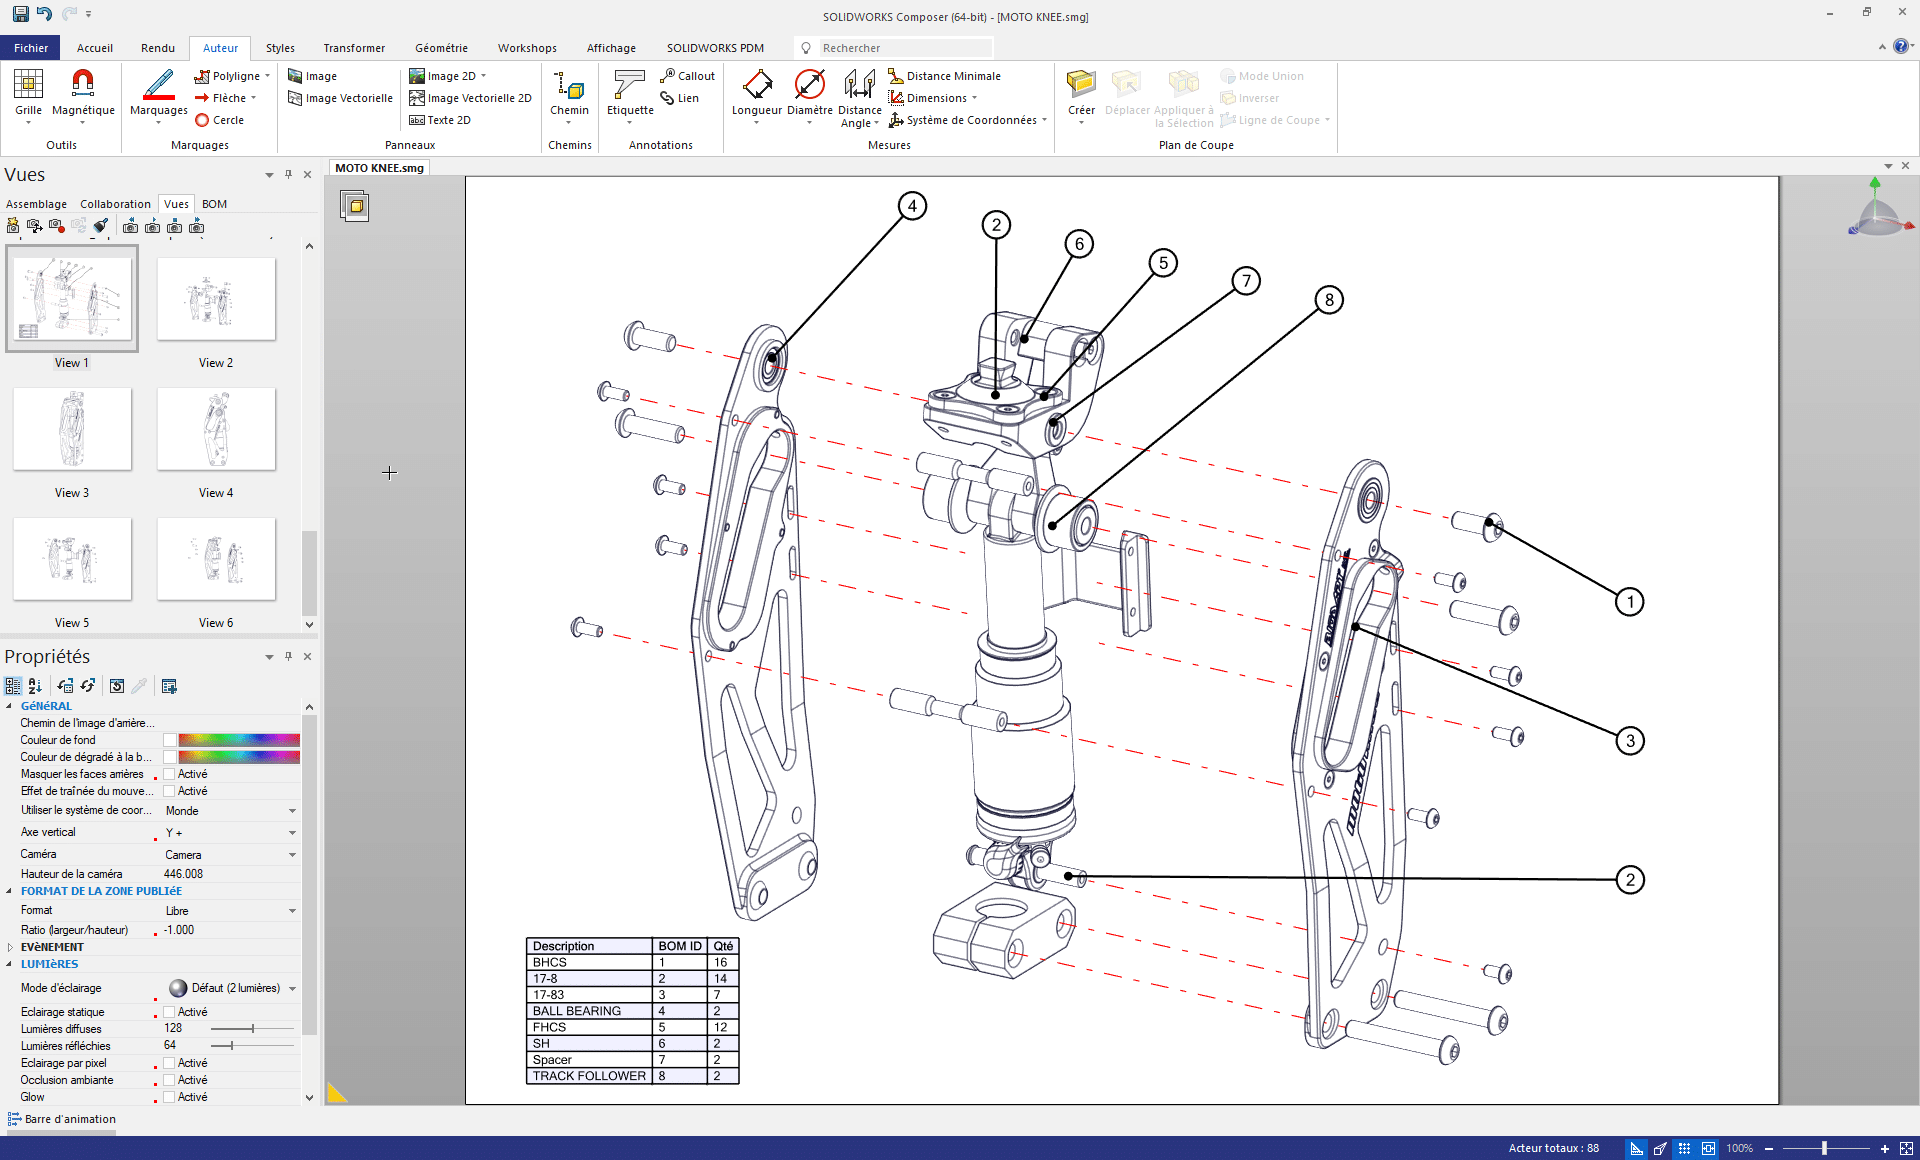Open the Transformer ribbon tab
Viewport: 1920px width, 1160px height.
[x=354, y=48]
